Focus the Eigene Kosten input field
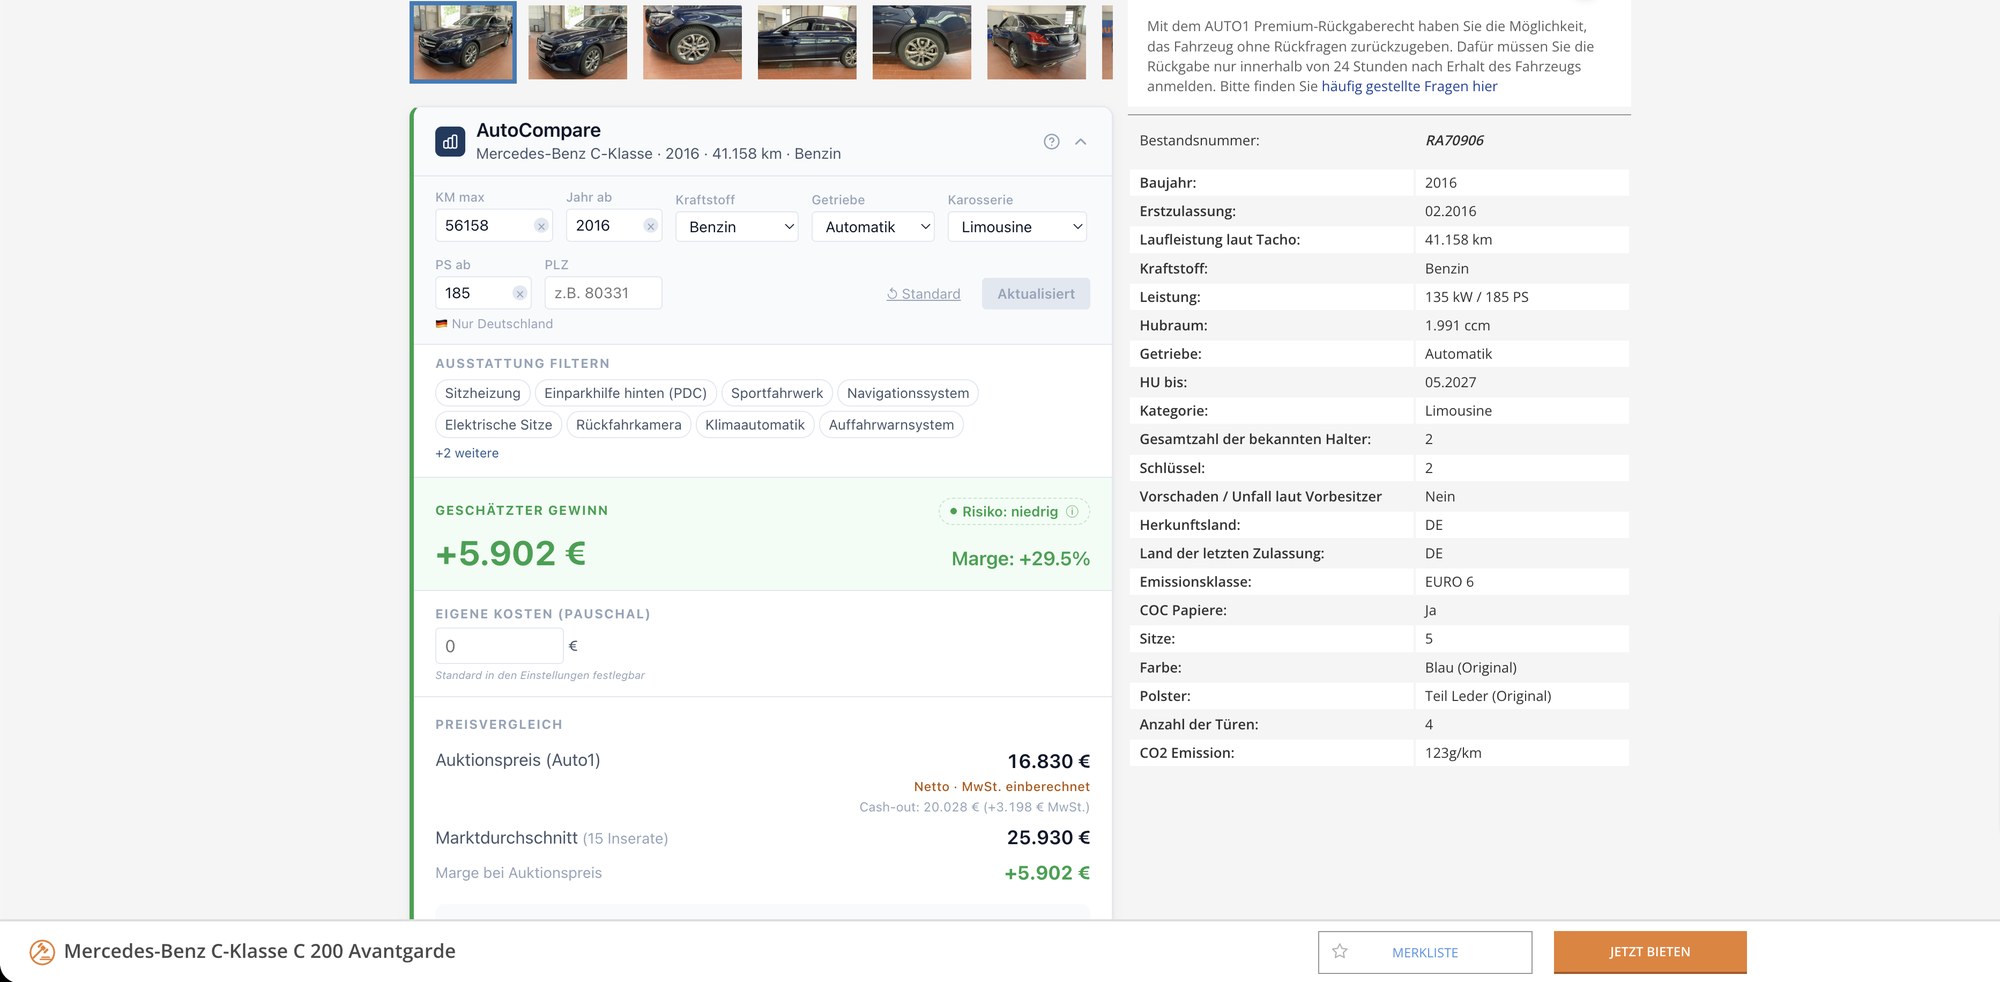 (x=499, y=646)
